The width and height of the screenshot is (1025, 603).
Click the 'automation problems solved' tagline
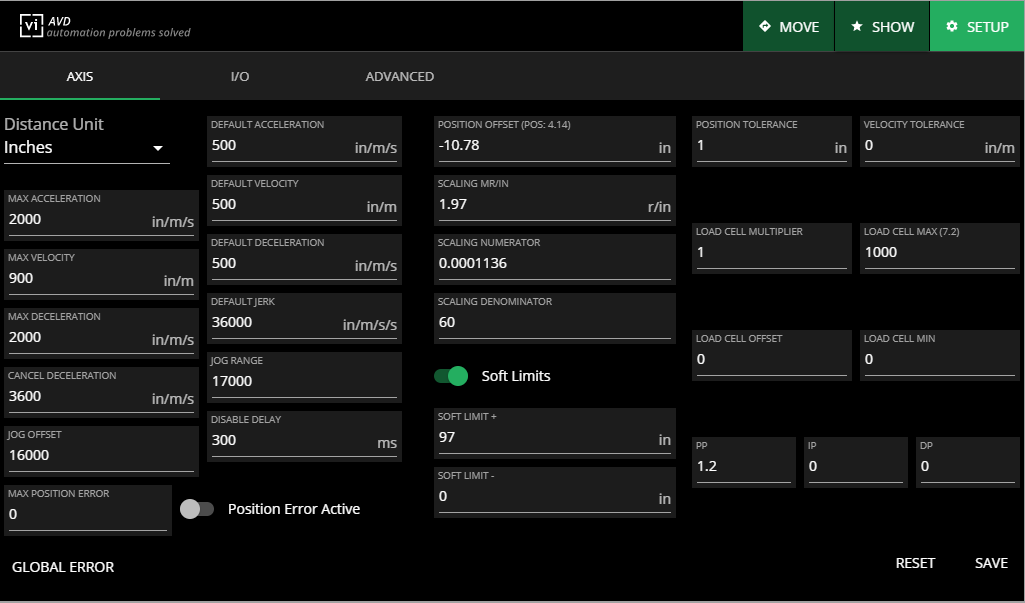tap(118, 33)
